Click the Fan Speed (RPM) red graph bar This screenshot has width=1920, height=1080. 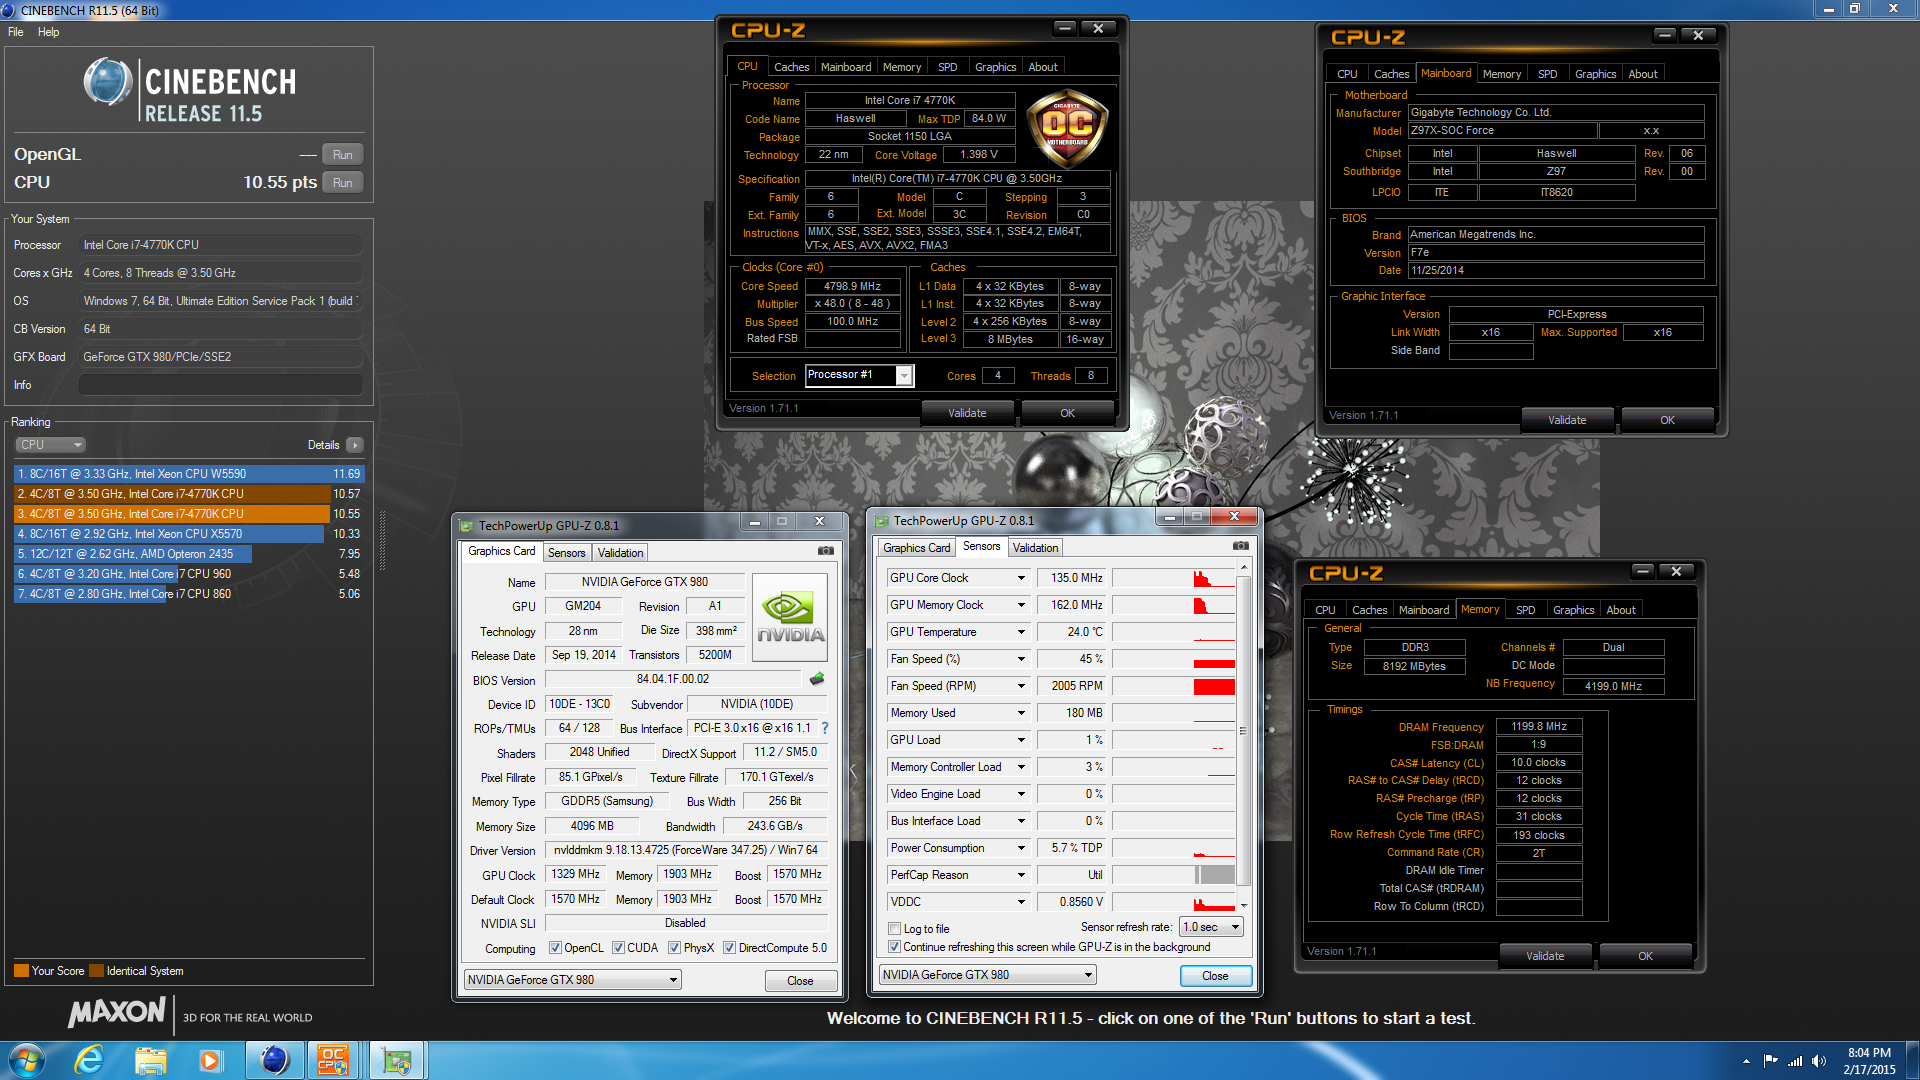pyautogui.click(x=1214, y=686)
